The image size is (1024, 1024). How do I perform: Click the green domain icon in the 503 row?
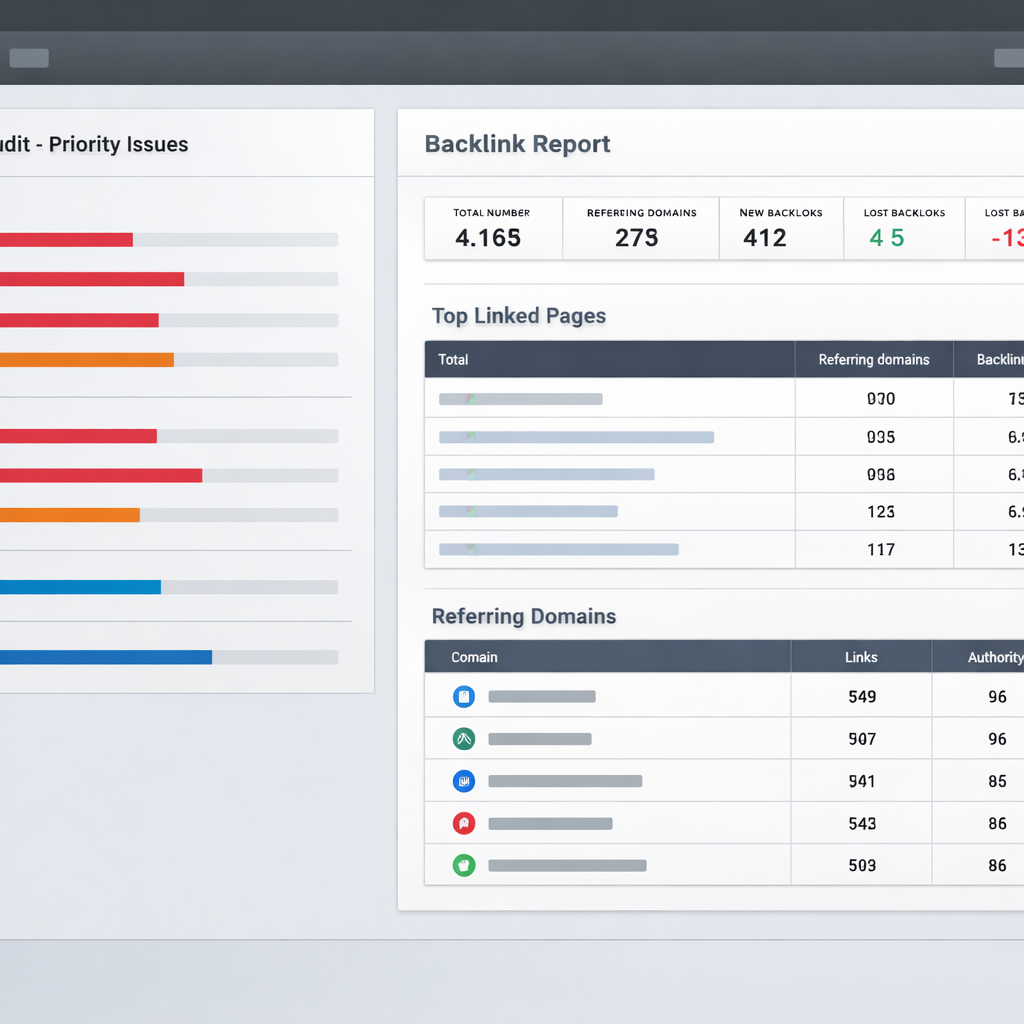coord(464,866)
